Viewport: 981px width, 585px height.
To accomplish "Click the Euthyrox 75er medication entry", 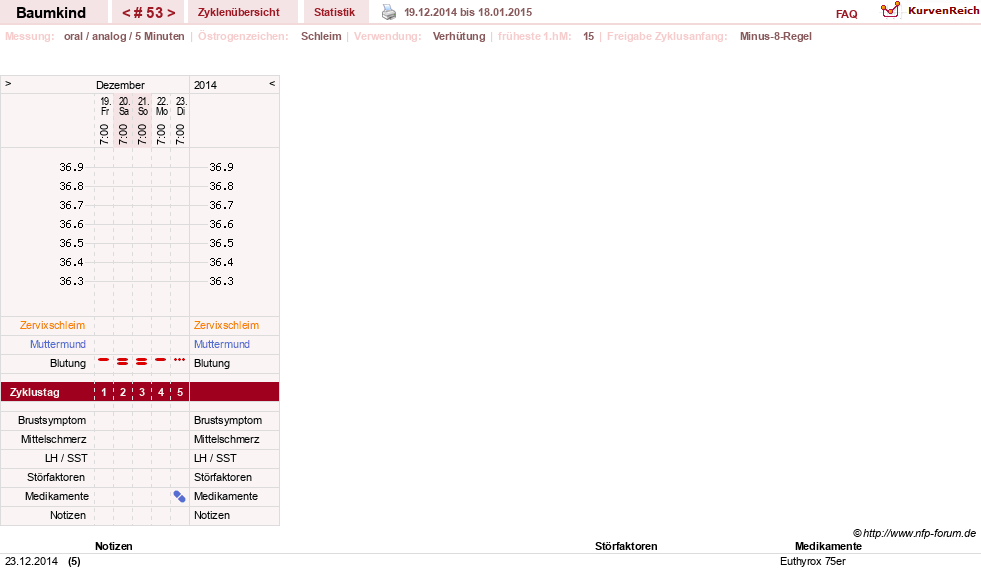I will (813, 561).
